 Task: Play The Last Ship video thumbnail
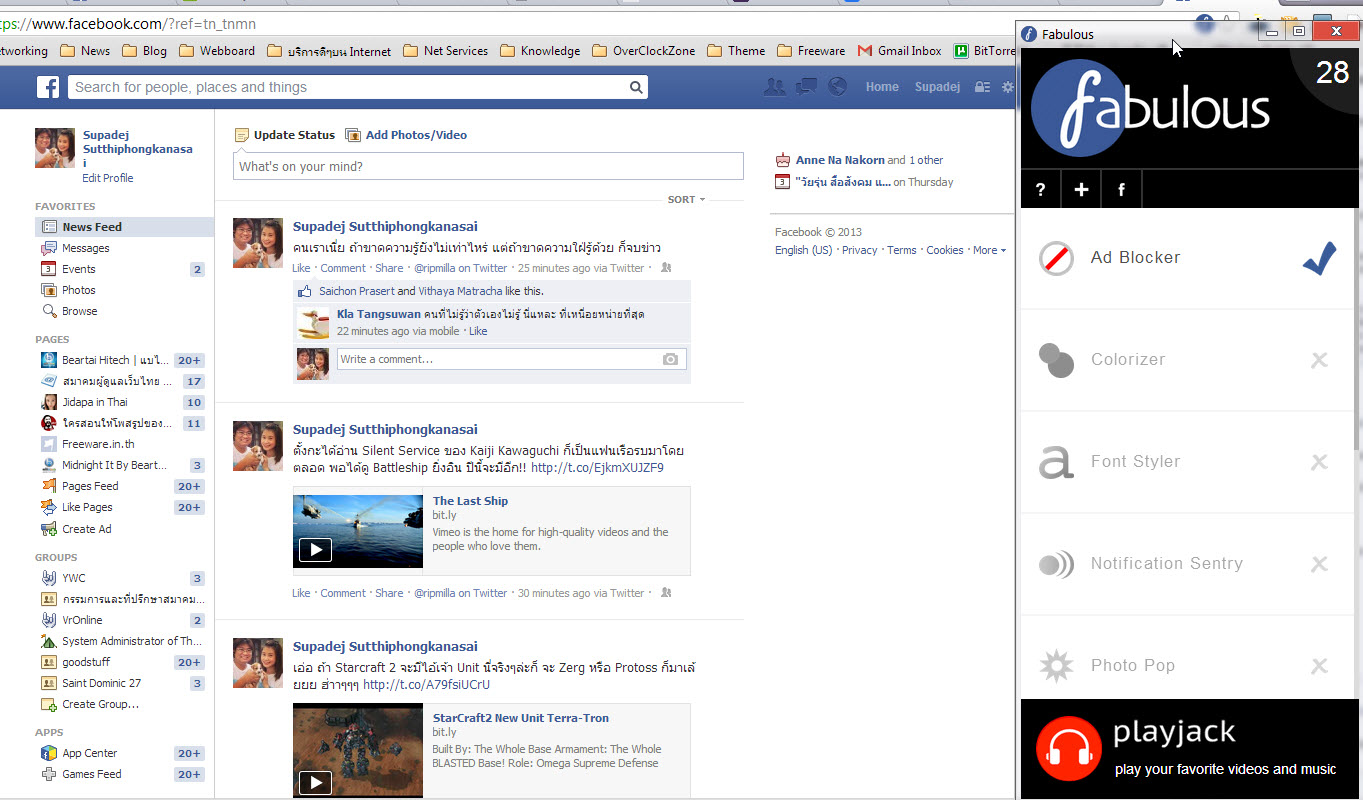(358, 531)
